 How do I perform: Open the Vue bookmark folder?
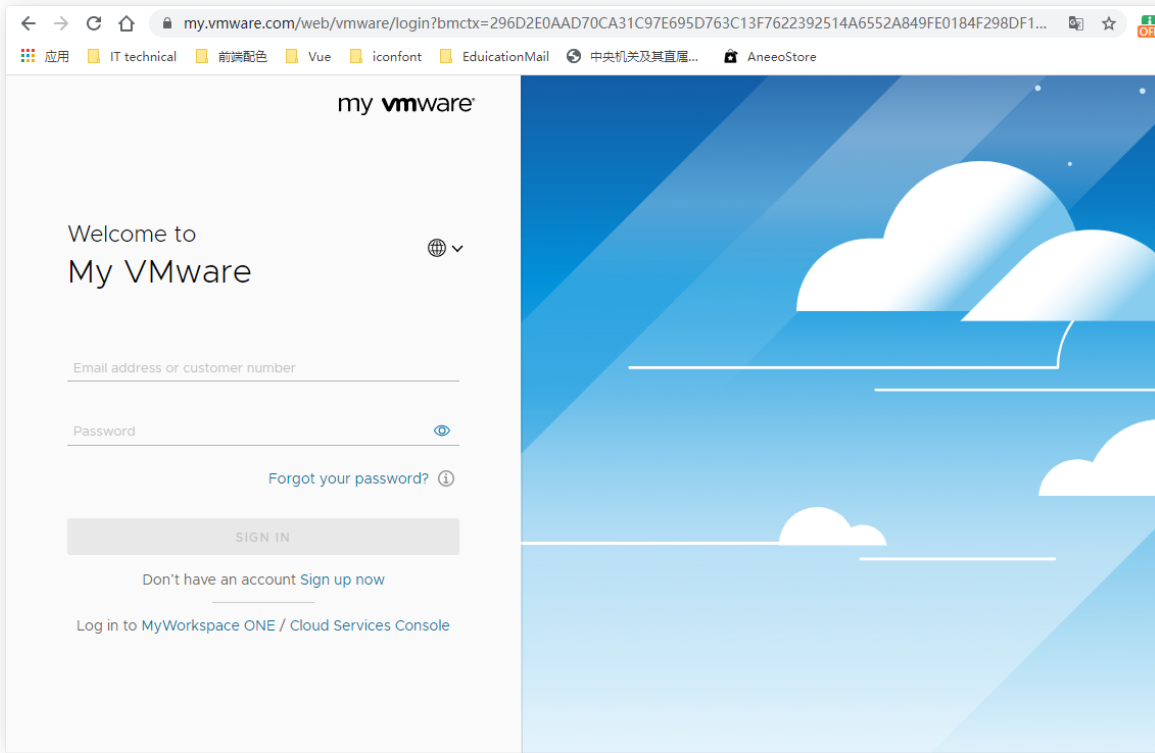click(309, 56)
